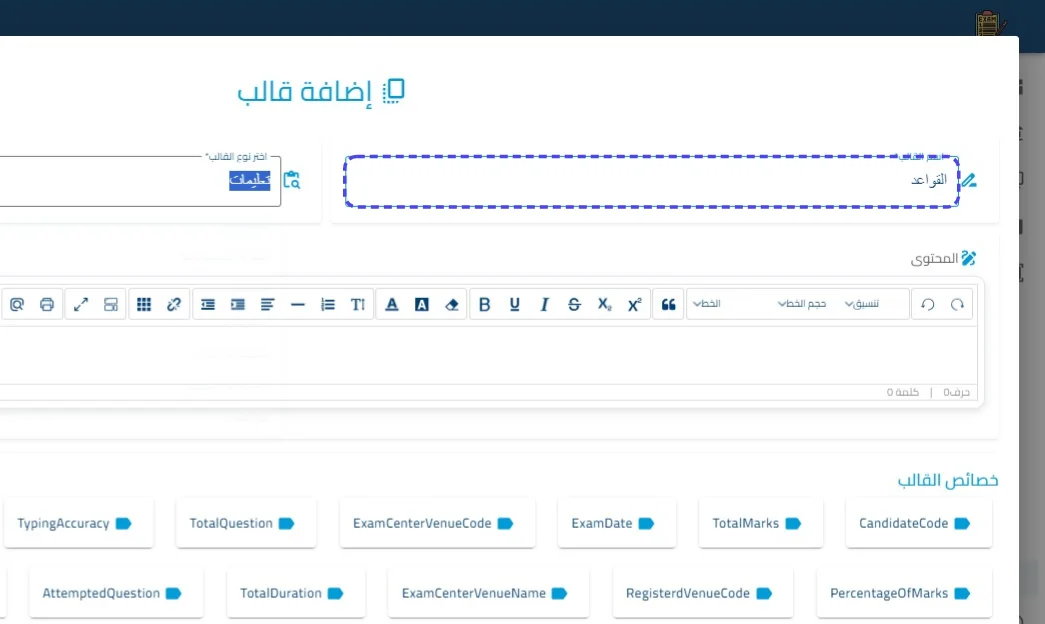The width and height of the screenshot is (1045, 624).
Task: Choose the TotalDuration property tag
Action: click(296, 593)
